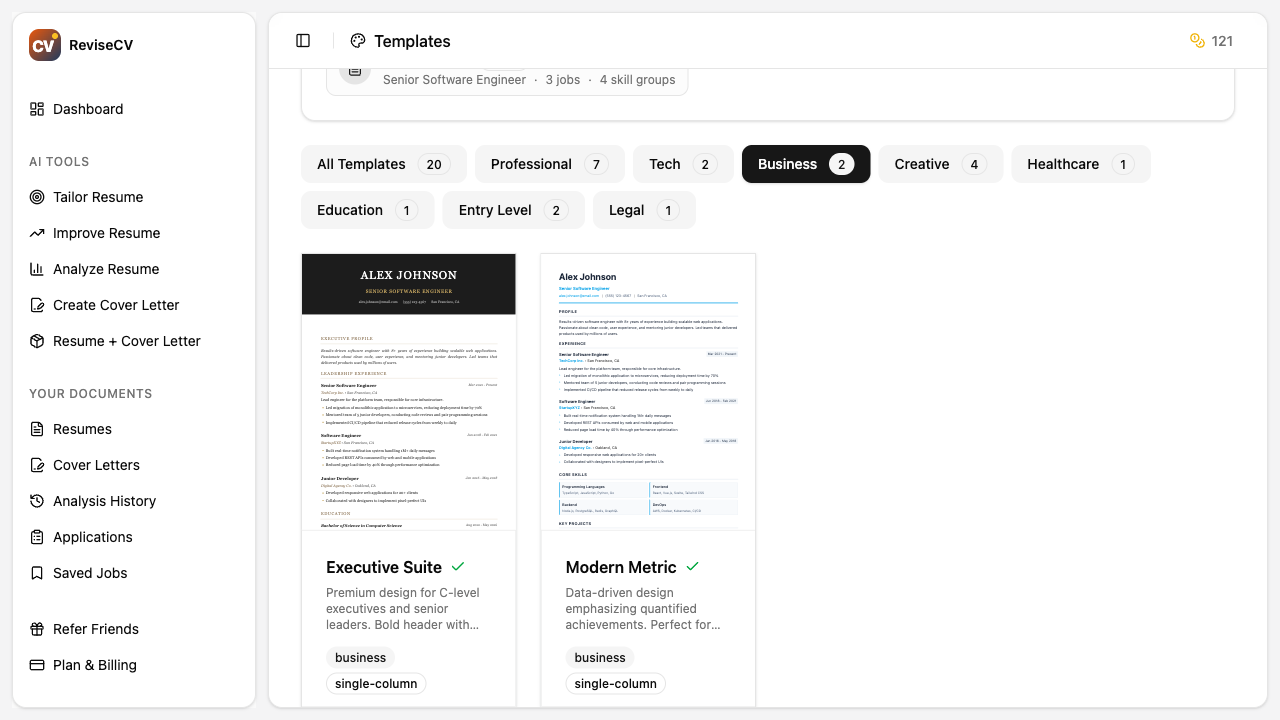Image resolution: width=1280 pixels, height=720 pixels.
Task: Click the ReviseCV logo icon
Action: click(44, 44)
